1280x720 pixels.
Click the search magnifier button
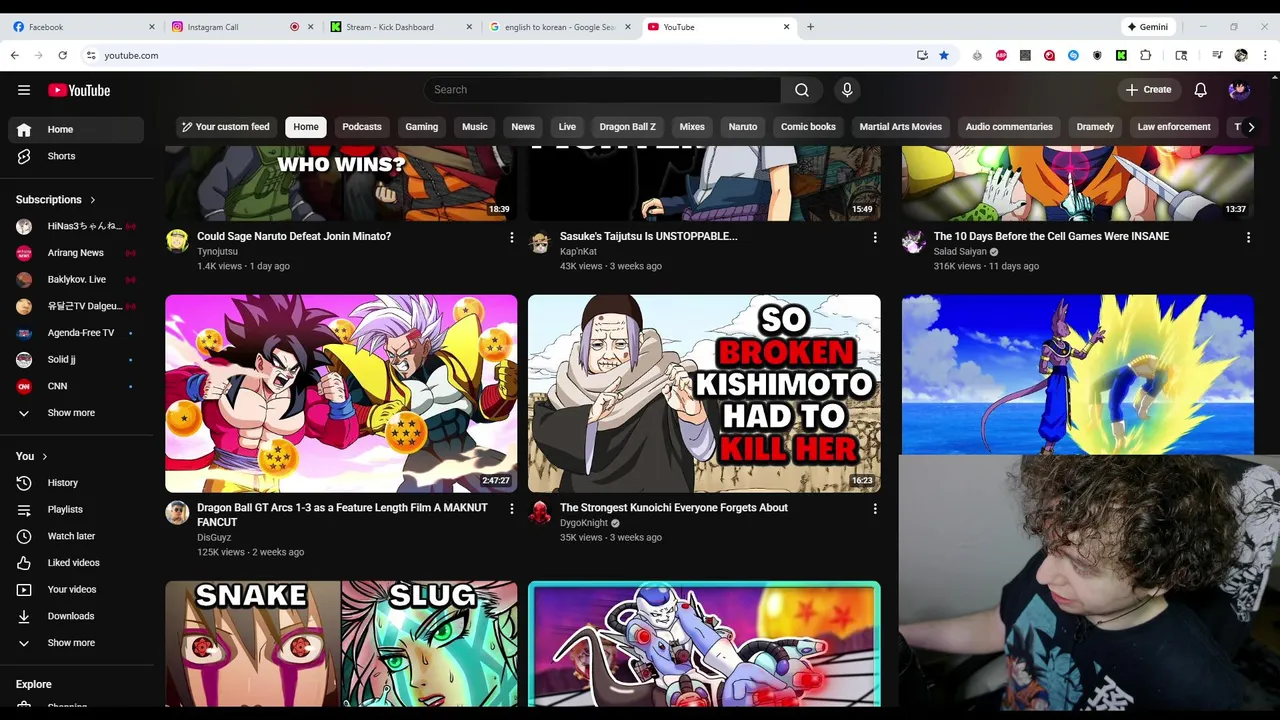[x=802, y=90]
